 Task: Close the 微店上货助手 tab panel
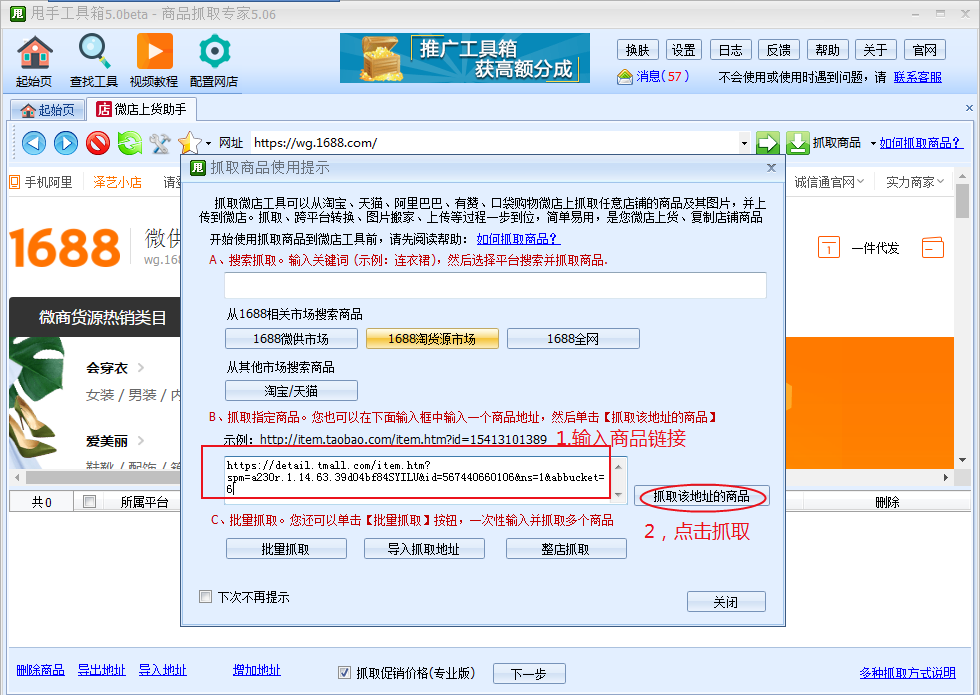(x=969, y=108)
